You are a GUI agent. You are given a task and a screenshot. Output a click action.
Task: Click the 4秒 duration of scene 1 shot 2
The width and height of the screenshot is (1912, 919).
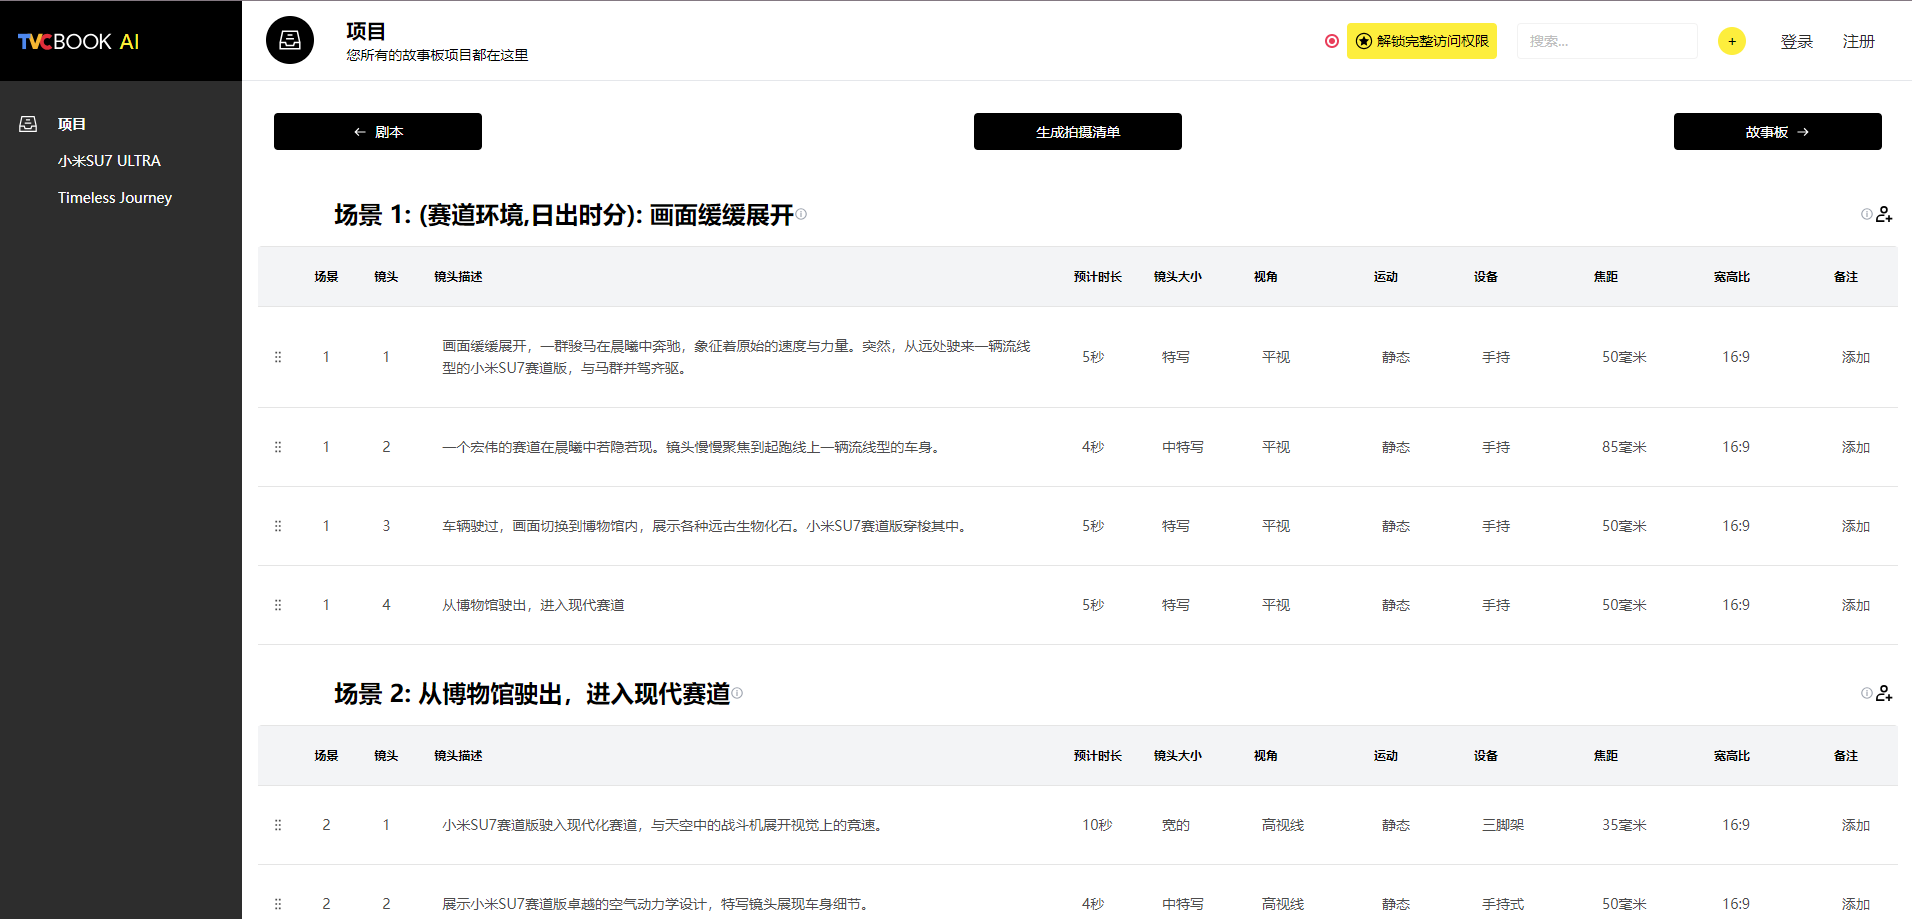pos(1093,447)
